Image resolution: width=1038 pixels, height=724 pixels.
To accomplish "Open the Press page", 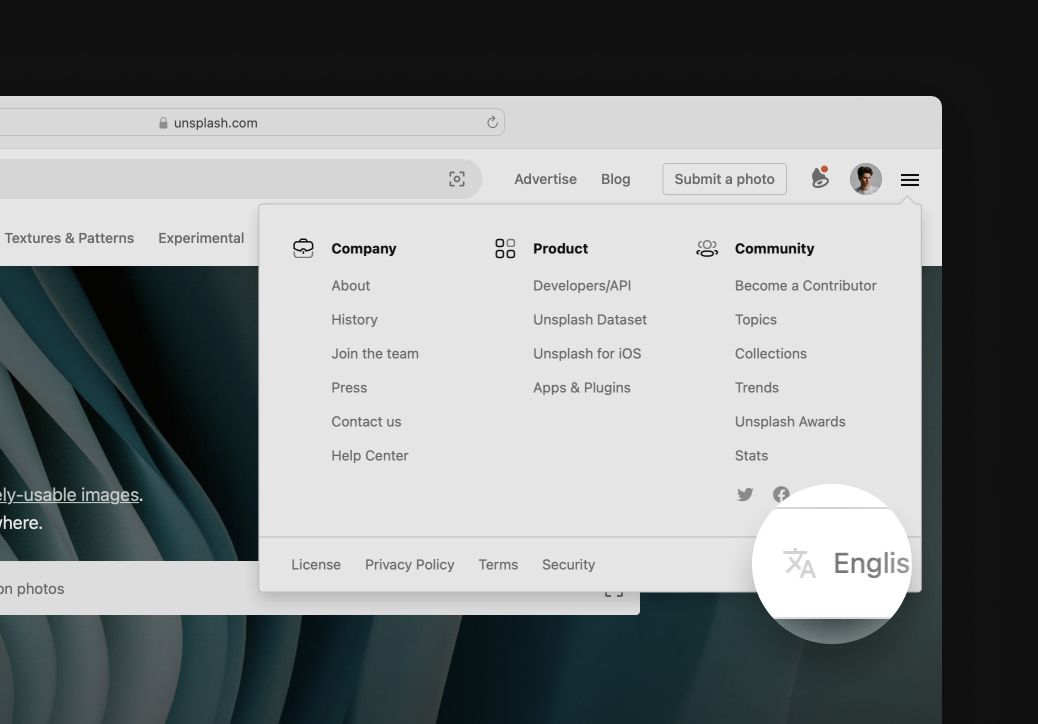I will (x=349, y=388).
